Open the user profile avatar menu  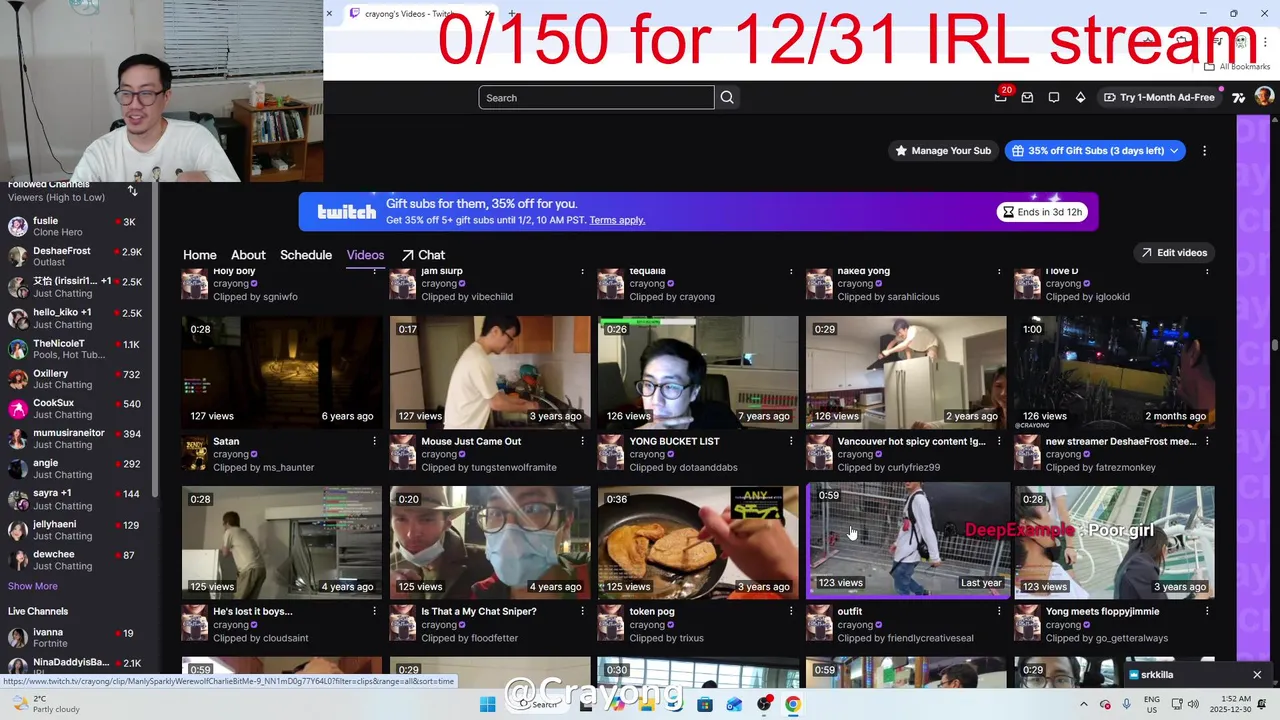tap(1264, 97)
